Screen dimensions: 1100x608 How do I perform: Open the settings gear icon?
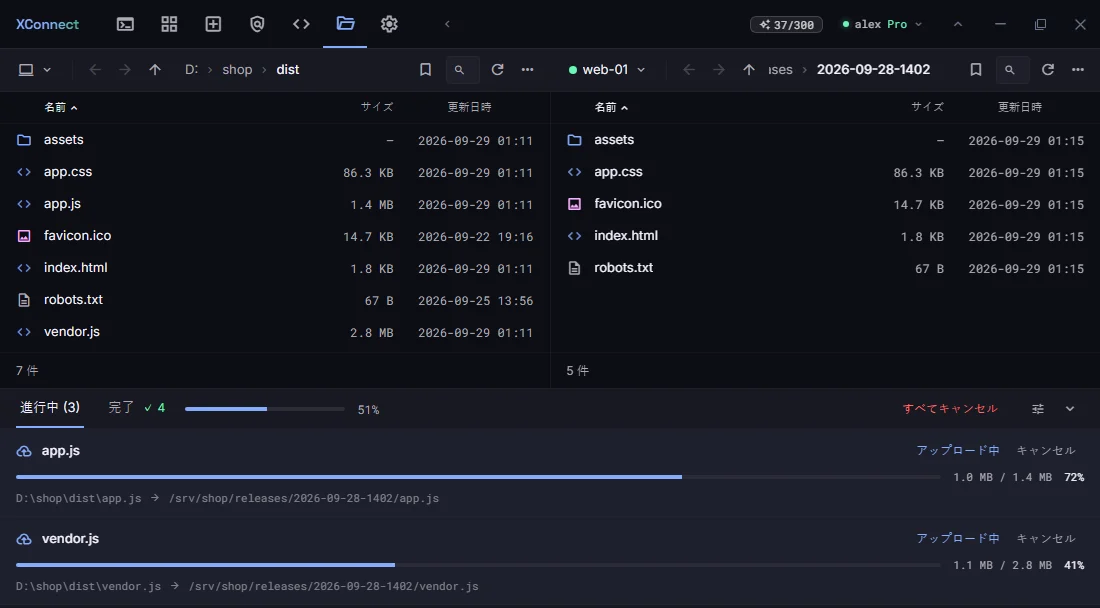[389, 24]
